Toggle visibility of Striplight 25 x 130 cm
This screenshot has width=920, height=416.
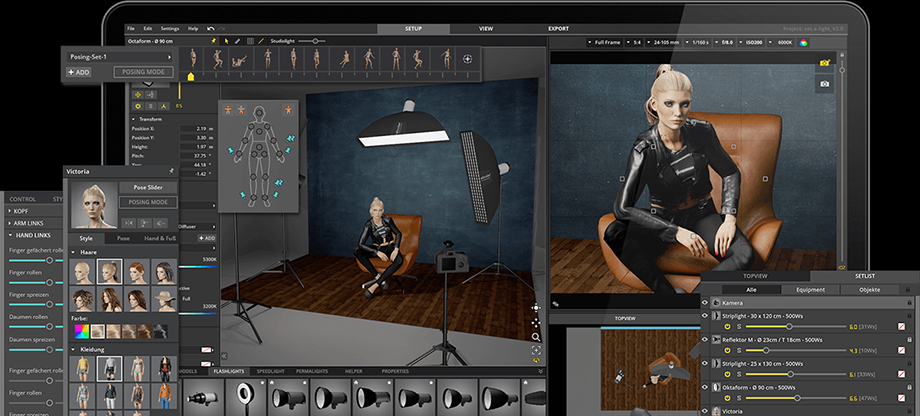(706, 363)
